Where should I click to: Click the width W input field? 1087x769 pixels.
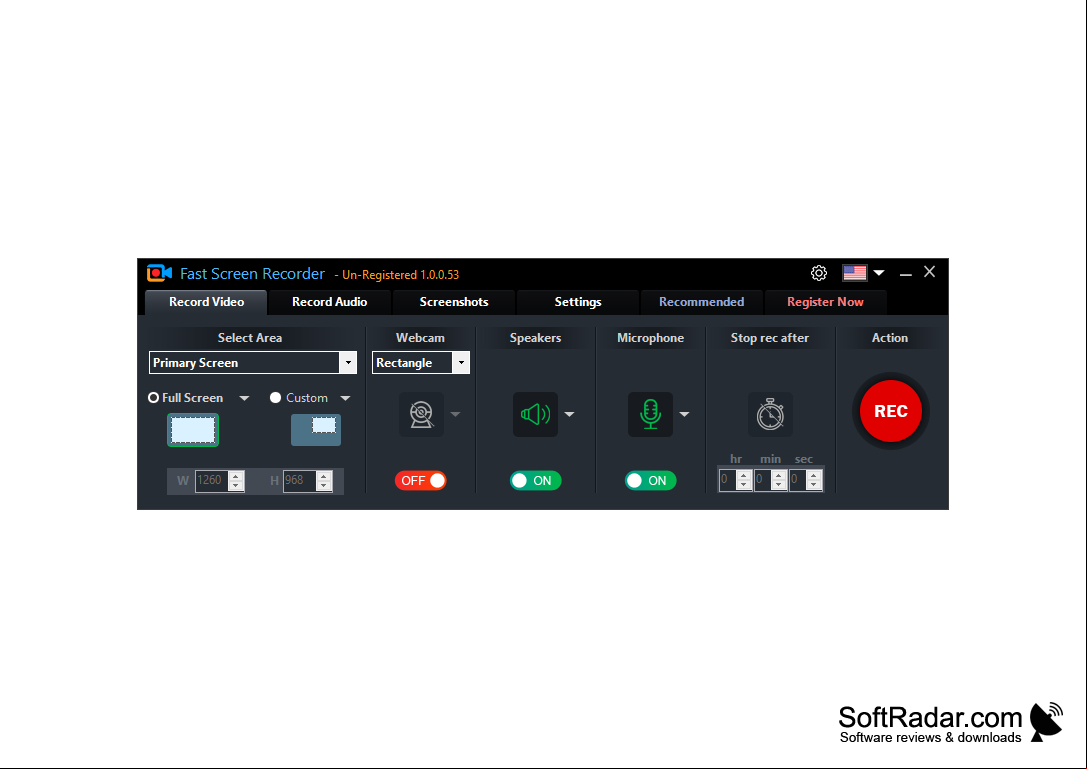tap(211, 481)
